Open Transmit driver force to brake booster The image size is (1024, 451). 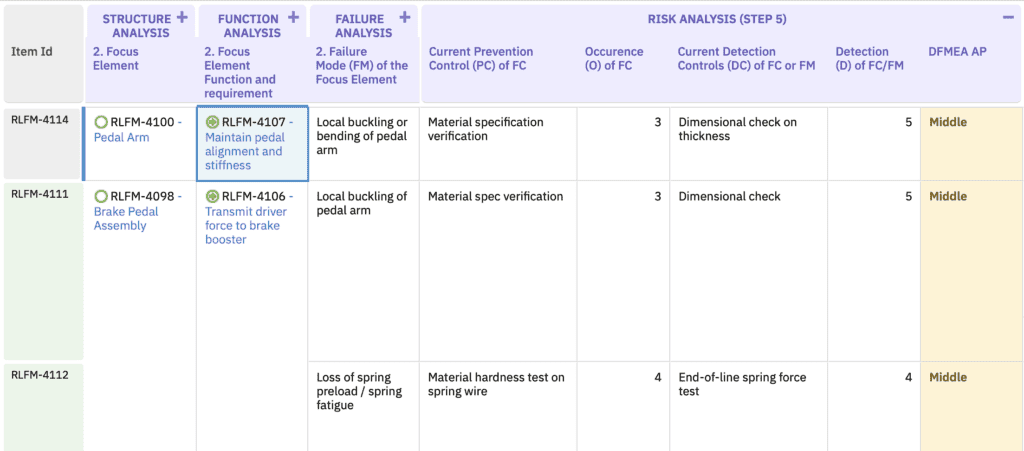click(x=246, y=225)
